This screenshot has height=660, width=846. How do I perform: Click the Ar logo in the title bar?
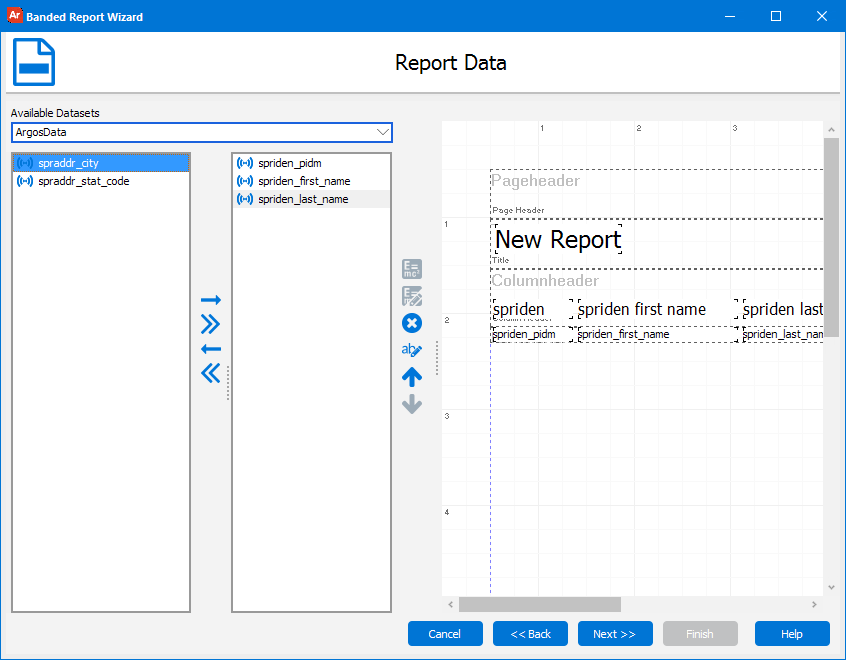[13, 15]
